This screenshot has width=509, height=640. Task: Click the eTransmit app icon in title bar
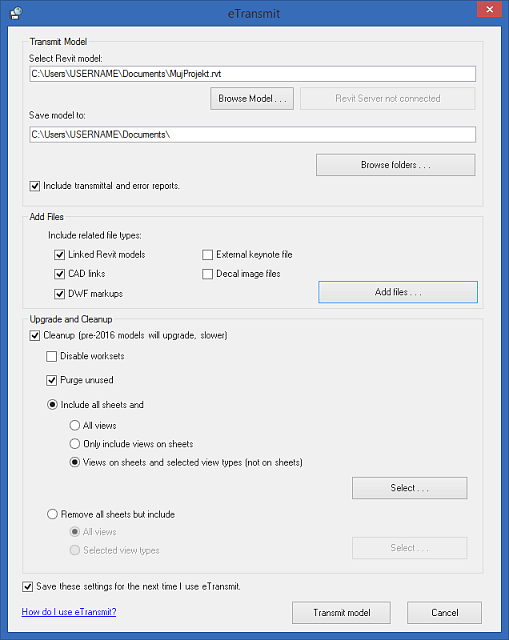16,13
